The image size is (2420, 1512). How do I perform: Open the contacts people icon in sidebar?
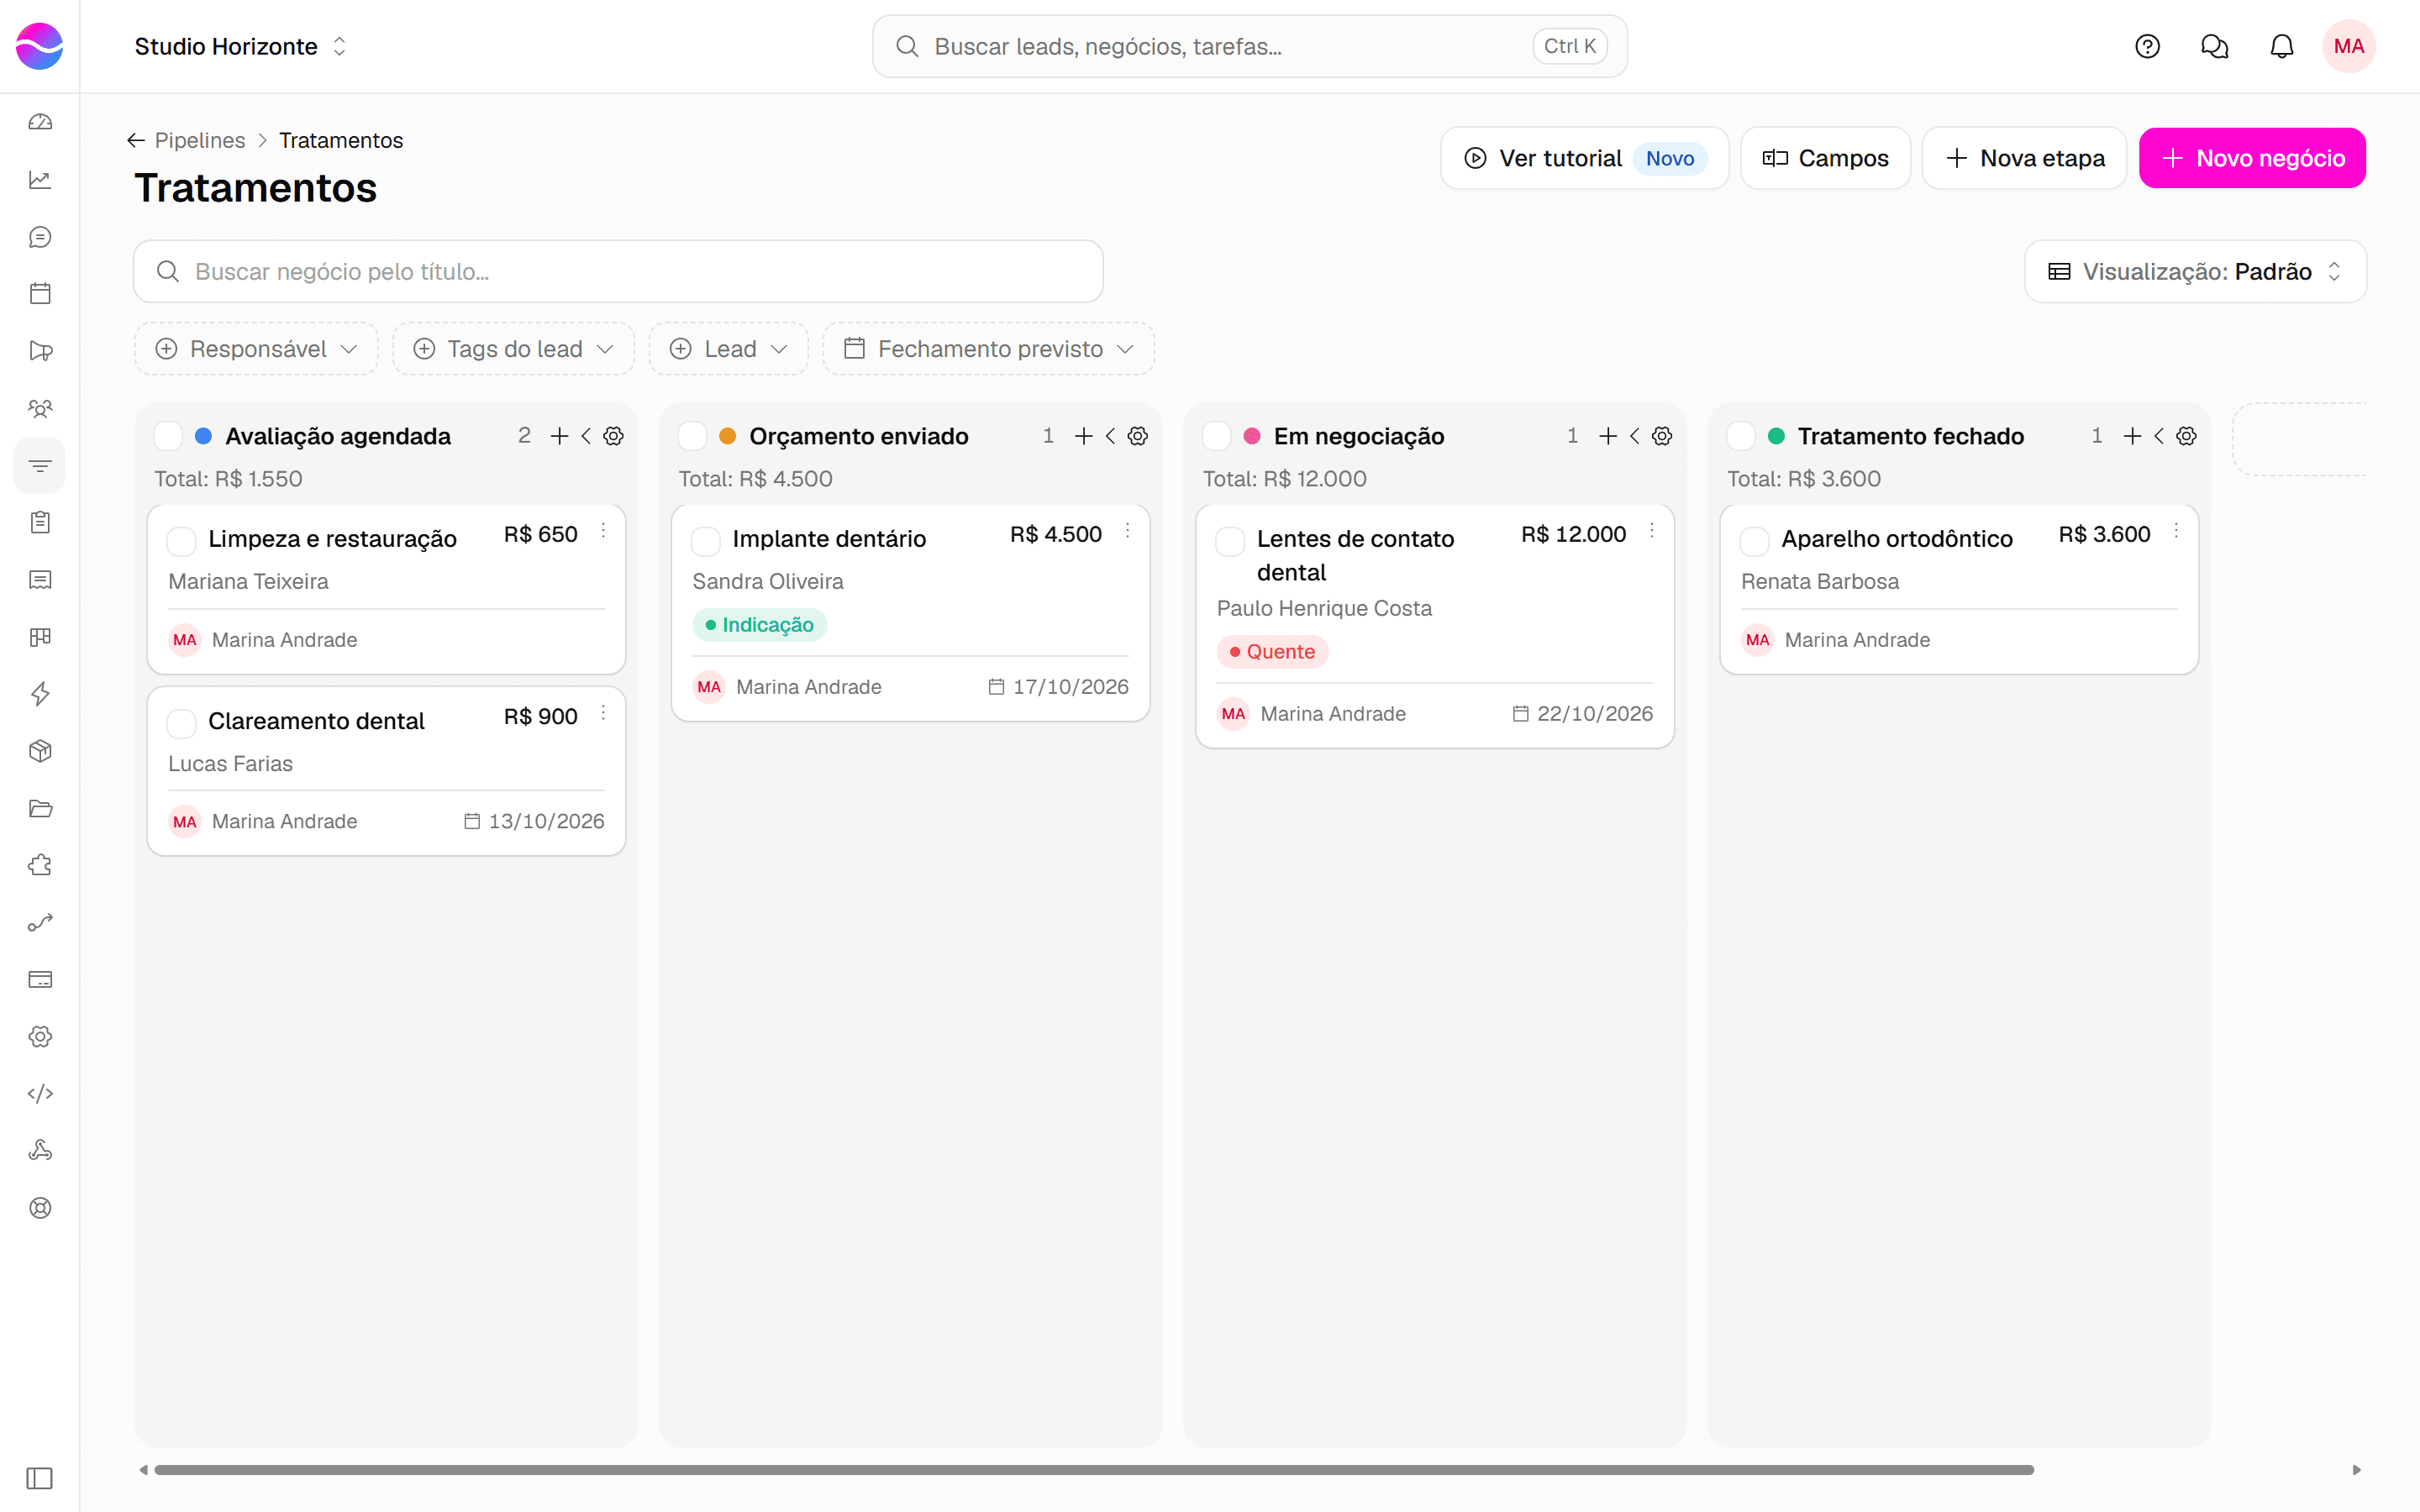tap(40, 408)
